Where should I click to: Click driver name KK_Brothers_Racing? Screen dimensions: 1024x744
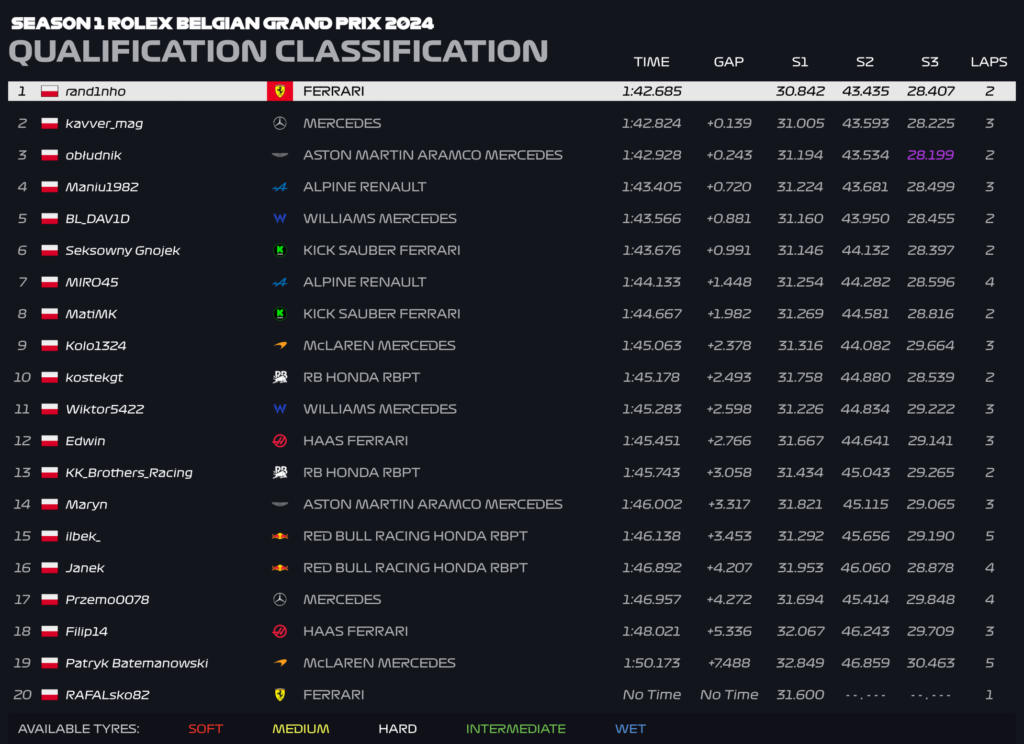[x=129, y=473]
